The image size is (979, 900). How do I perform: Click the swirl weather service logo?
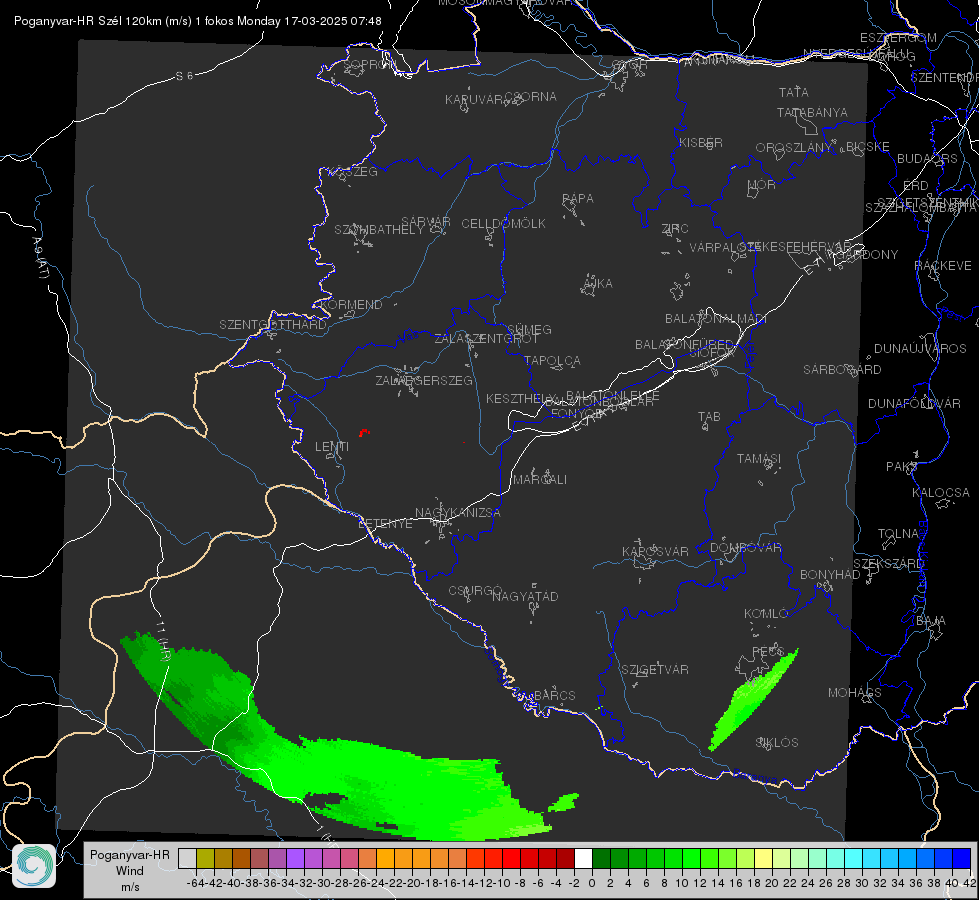34,866
